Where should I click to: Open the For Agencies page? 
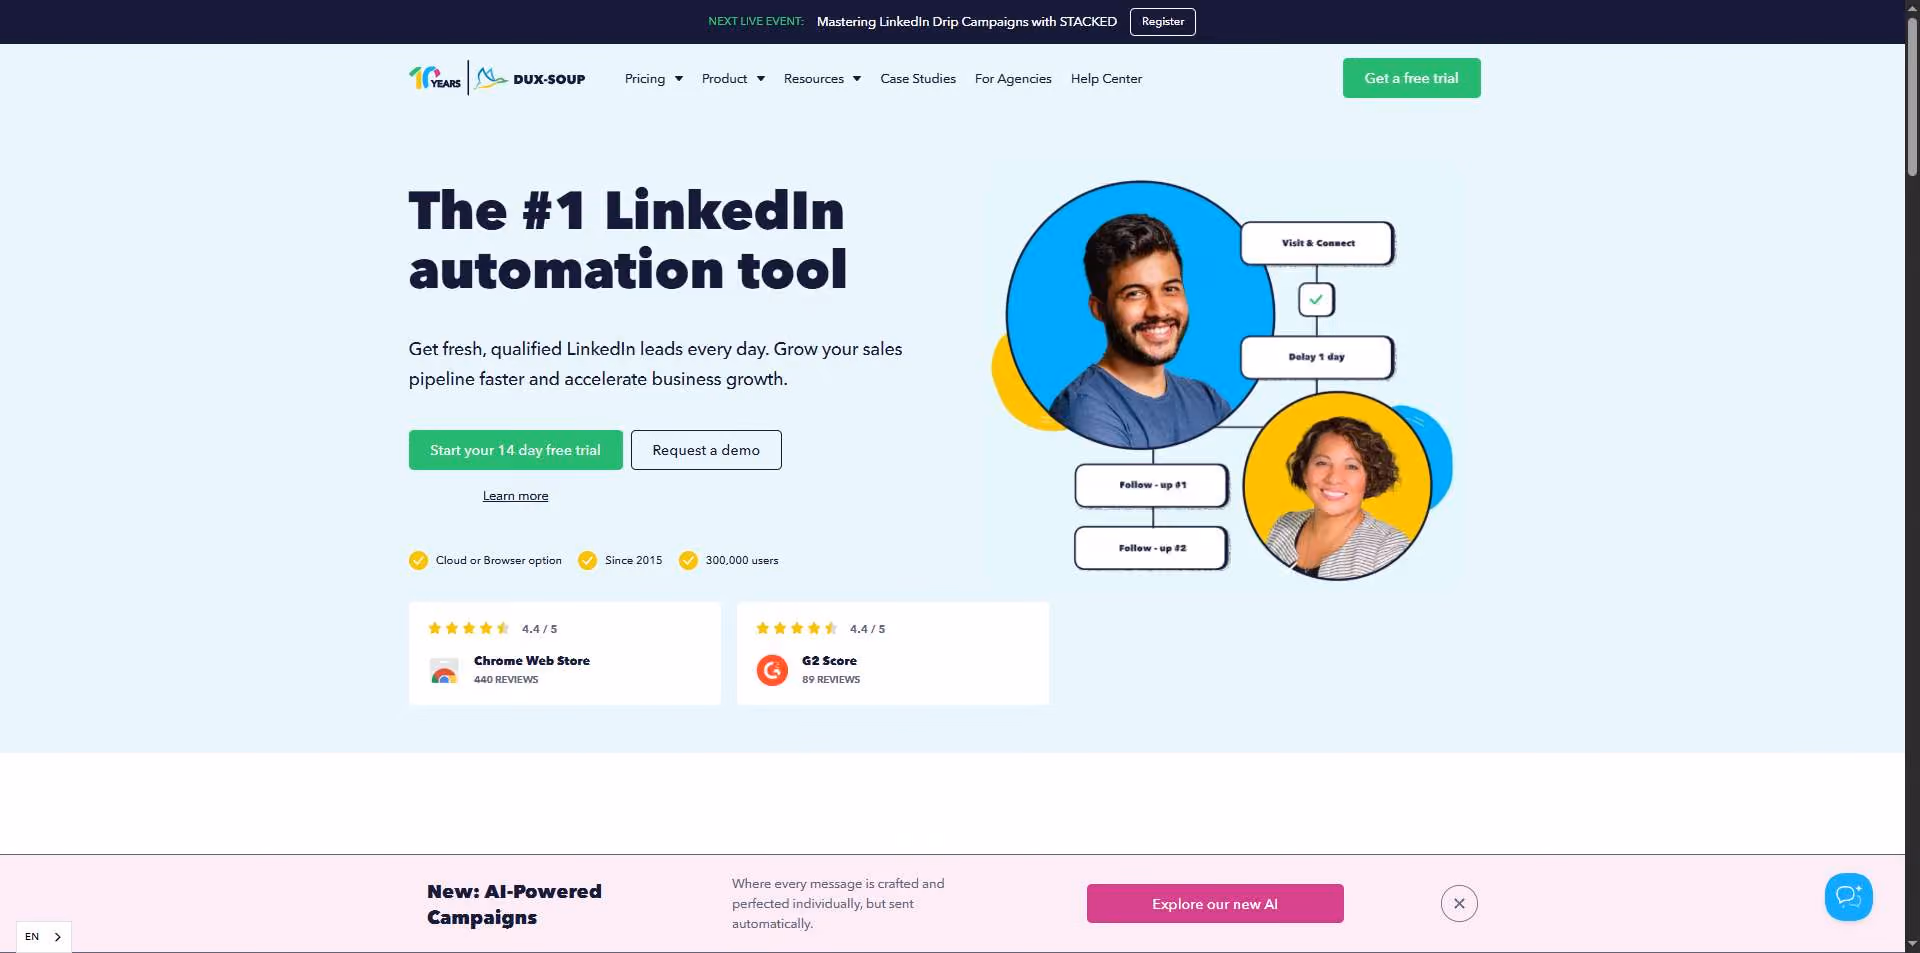1013,78
